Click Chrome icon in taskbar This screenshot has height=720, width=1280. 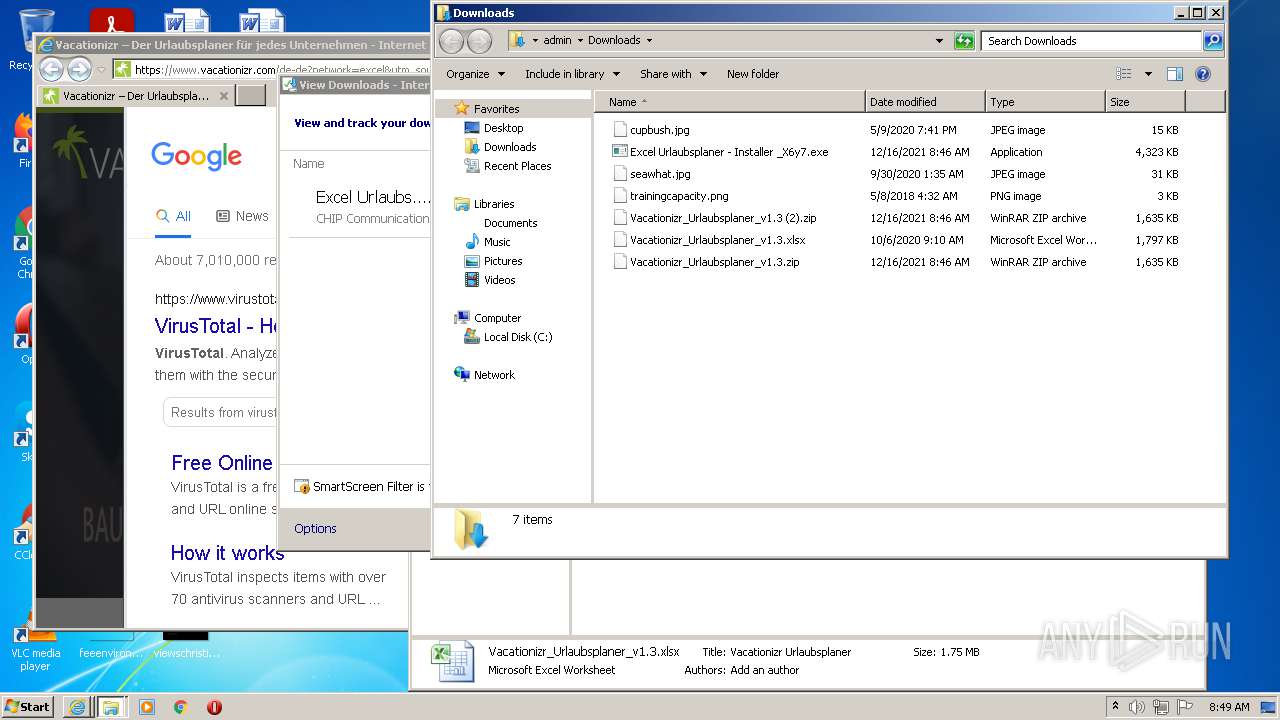180,707
